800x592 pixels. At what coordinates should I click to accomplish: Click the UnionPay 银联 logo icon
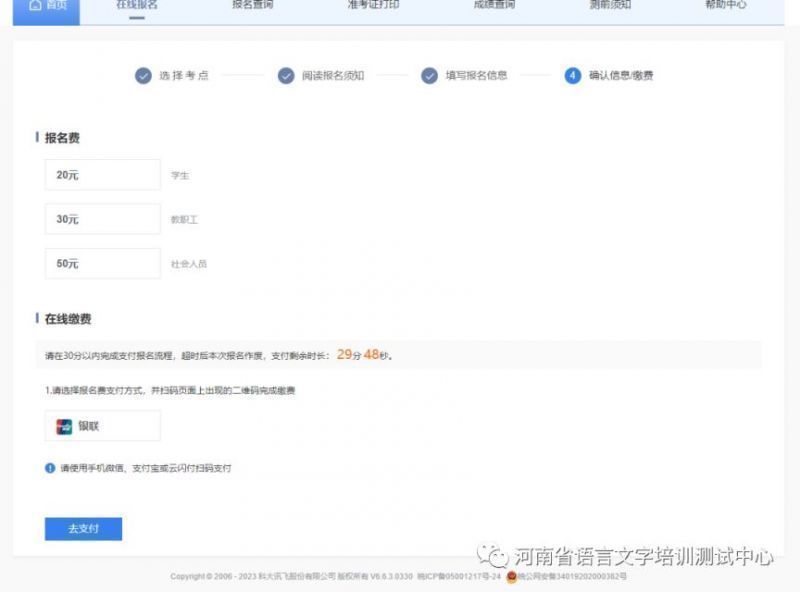point(62,425)
